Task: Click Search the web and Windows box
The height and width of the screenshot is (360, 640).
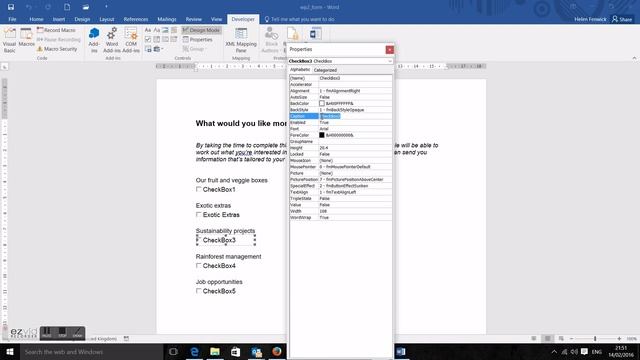Action: click(x=91, y=351)
